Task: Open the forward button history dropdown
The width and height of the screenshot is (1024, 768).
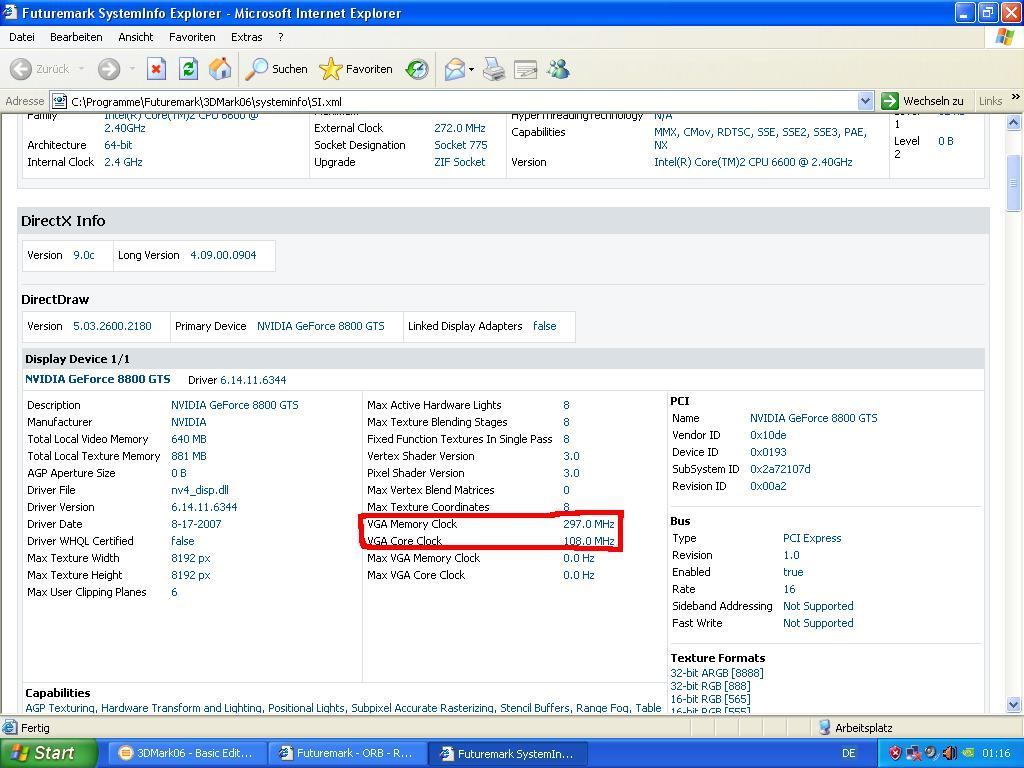Action: coord(131,69)
